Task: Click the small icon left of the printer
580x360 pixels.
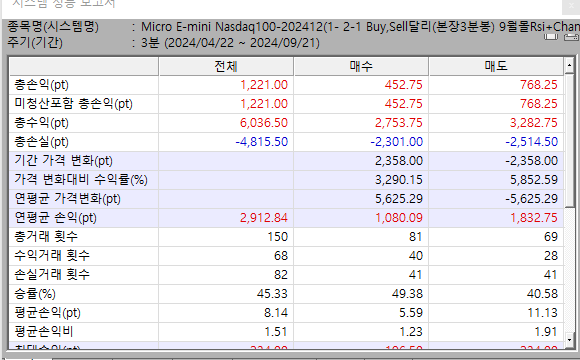Action: pyautogui.click(x=551, y=37)
